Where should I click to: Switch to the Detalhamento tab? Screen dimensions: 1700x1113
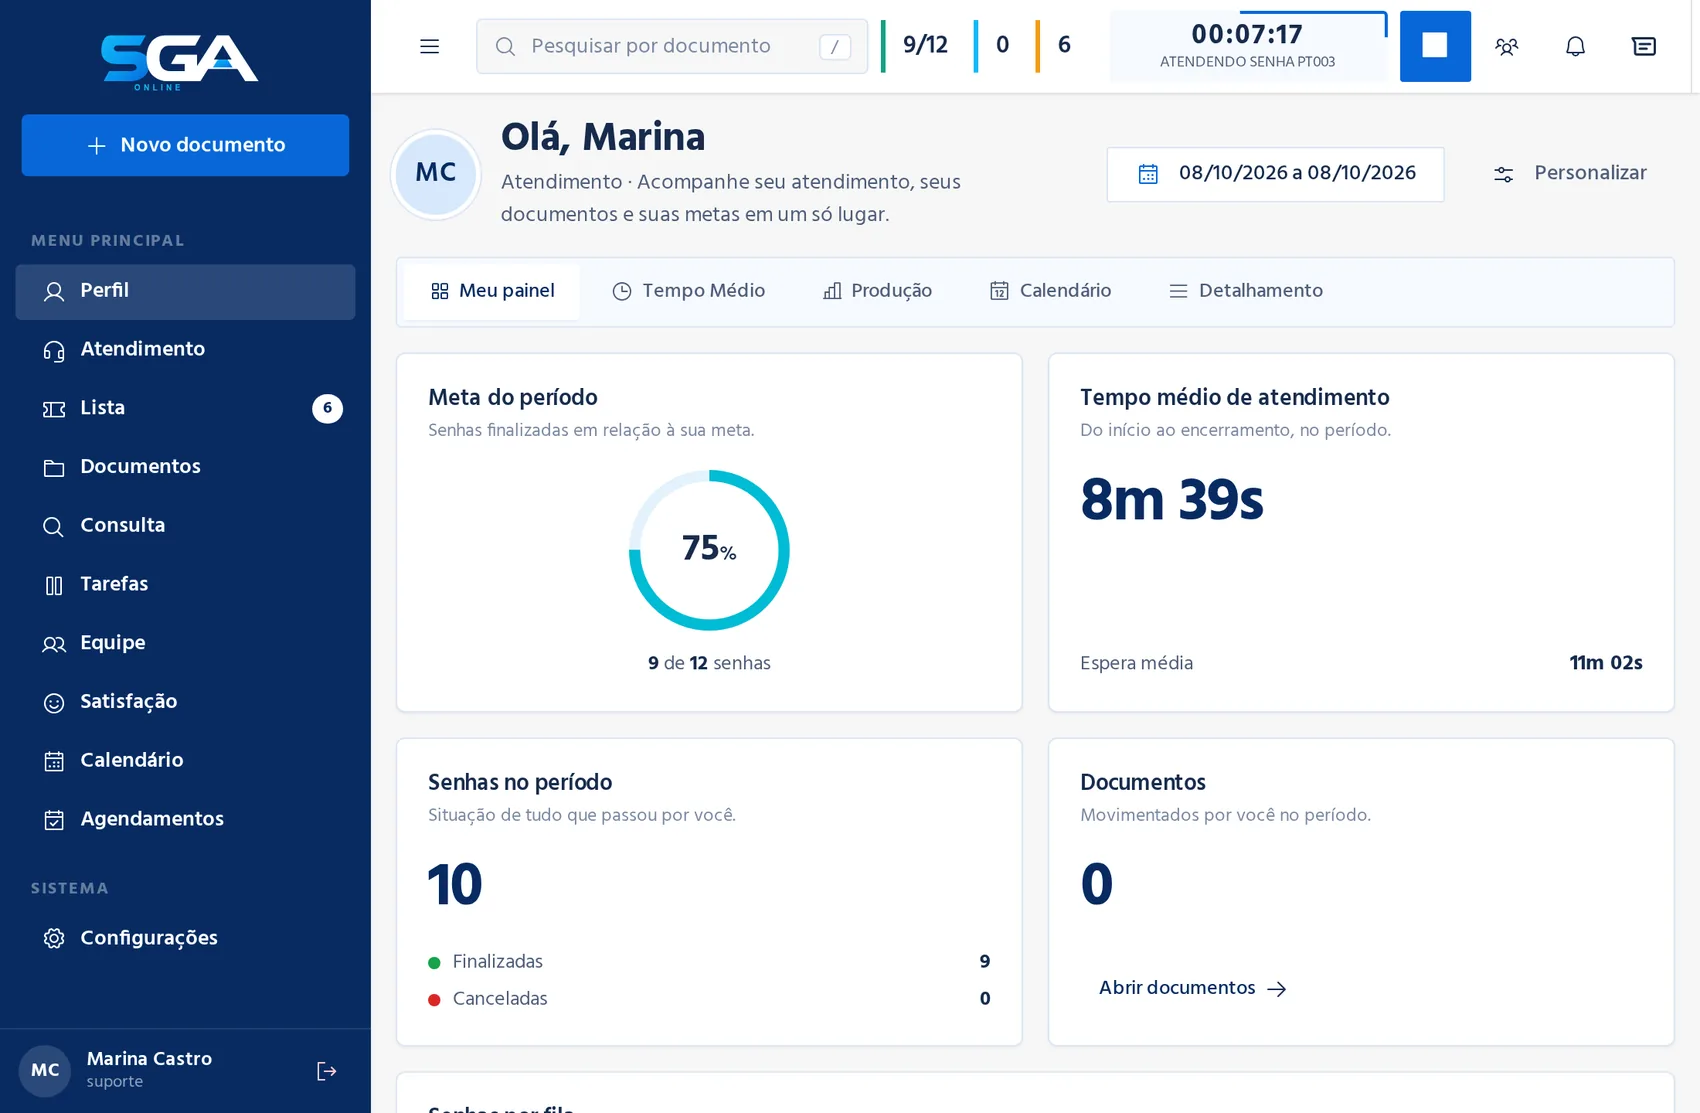1246,291
